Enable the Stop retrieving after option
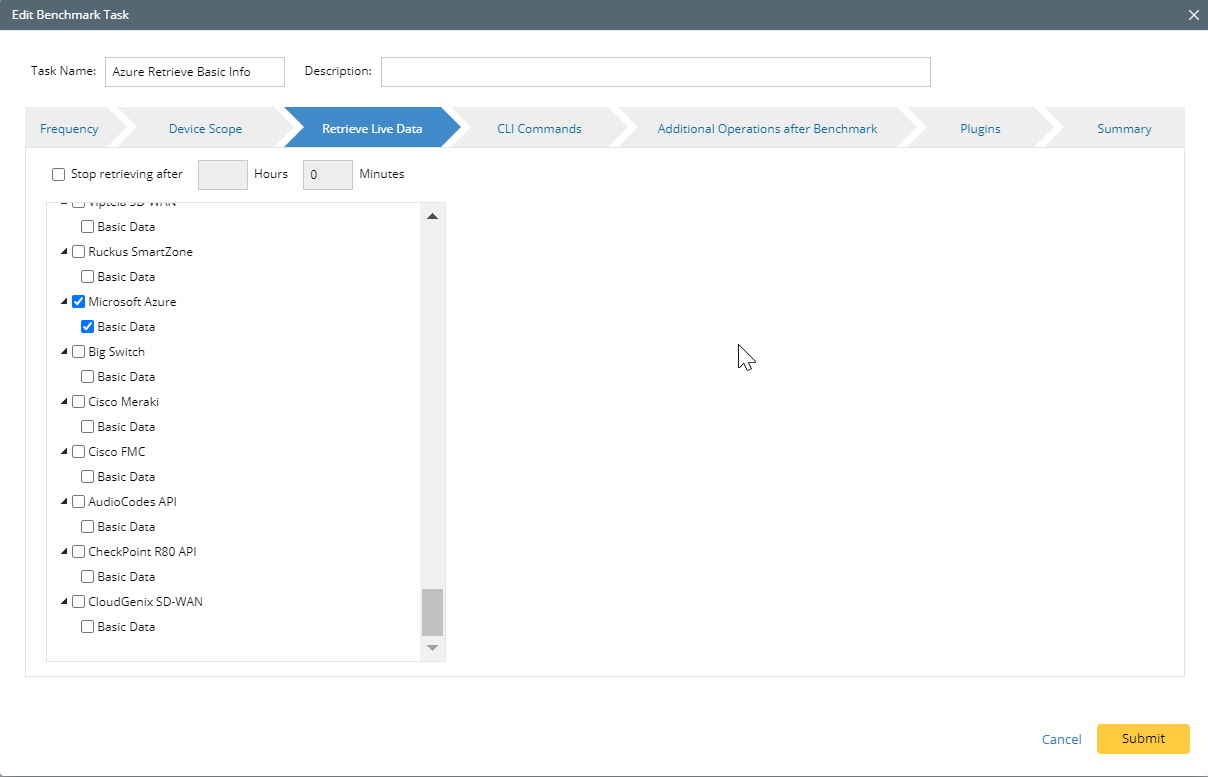This screenshot has height=777, width=1208. point(58,174)
